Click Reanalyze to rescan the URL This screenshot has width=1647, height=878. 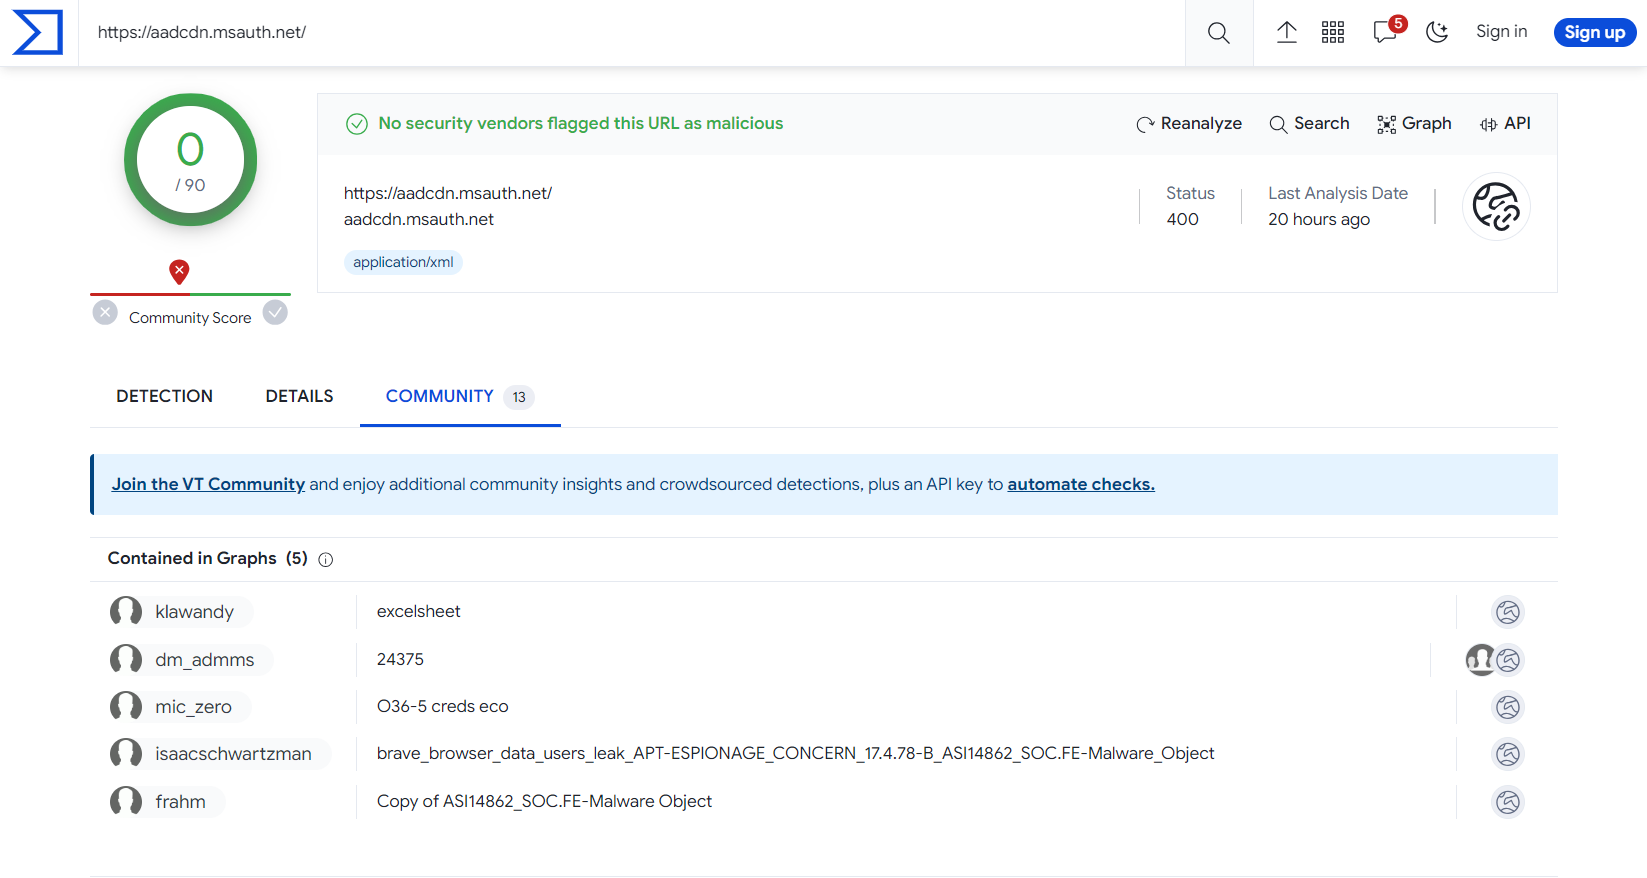[x=1189, y=123]
